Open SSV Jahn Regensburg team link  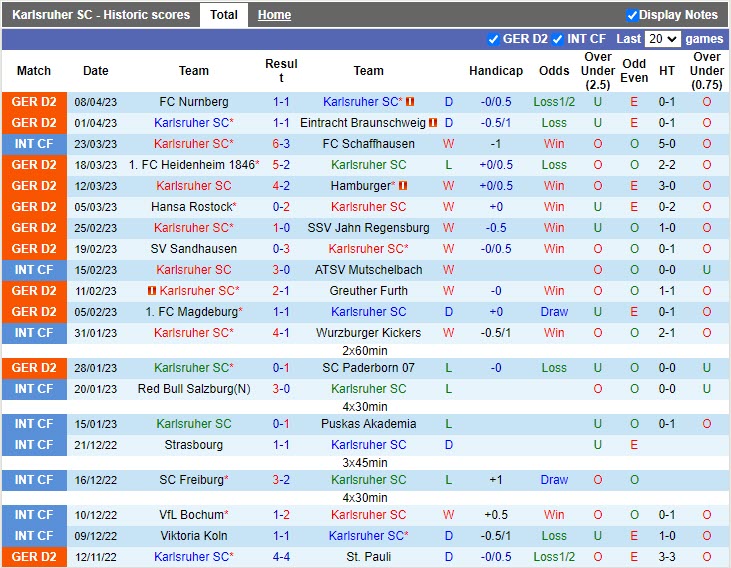(368, 228)
